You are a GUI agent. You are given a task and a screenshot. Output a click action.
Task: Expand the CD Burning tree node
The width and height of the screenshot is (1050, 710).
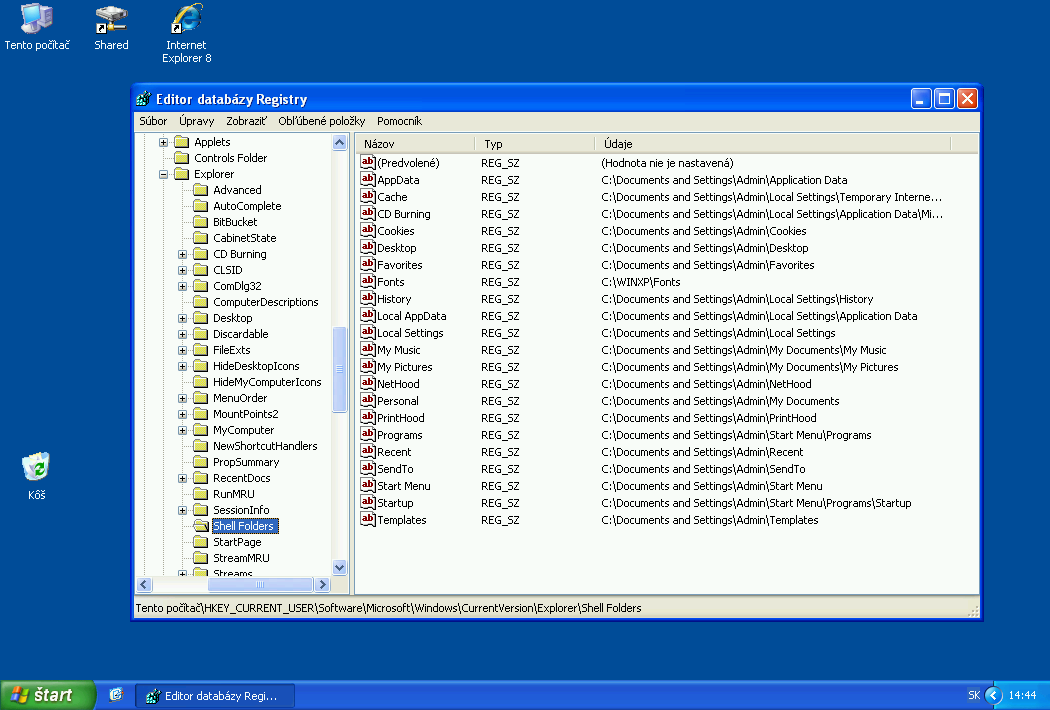[x=183, y=254]
